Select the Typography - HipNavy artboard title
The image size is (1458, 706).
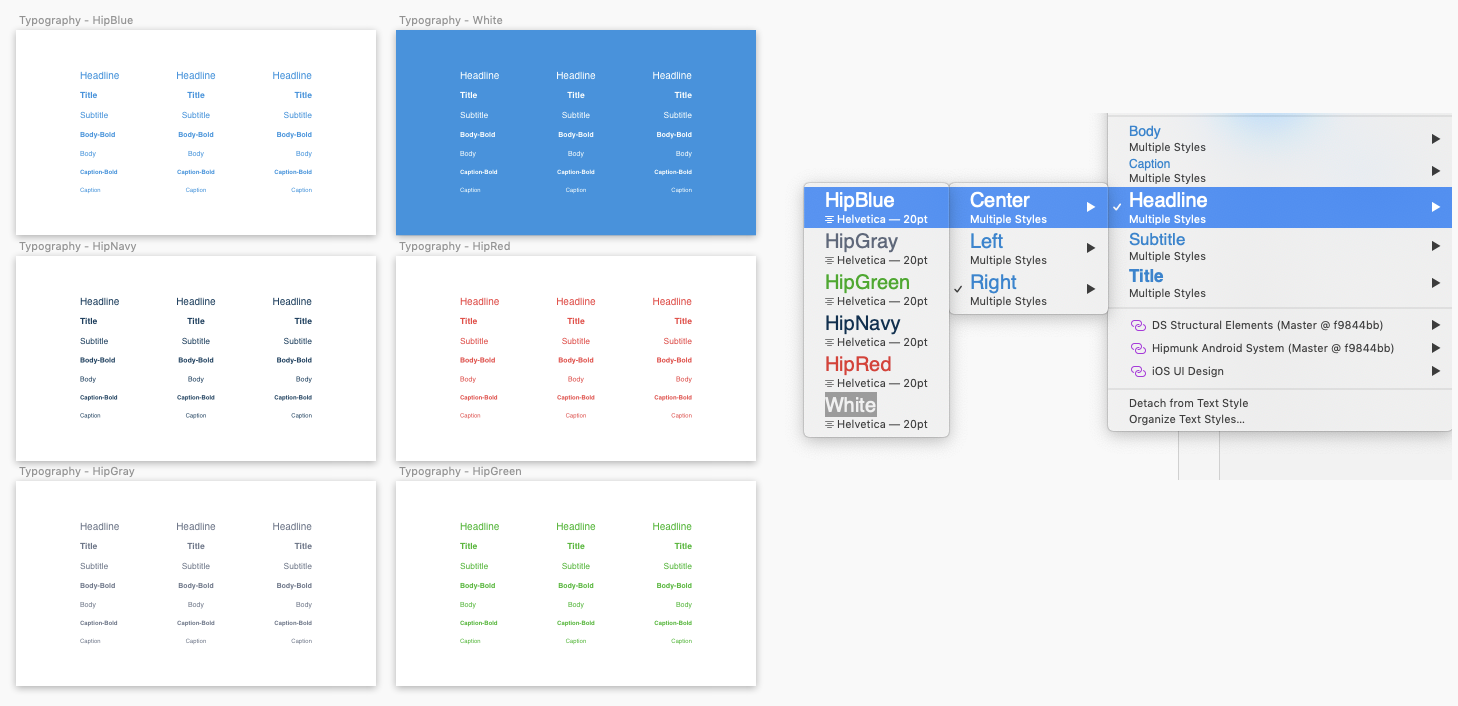pos(78,246)
